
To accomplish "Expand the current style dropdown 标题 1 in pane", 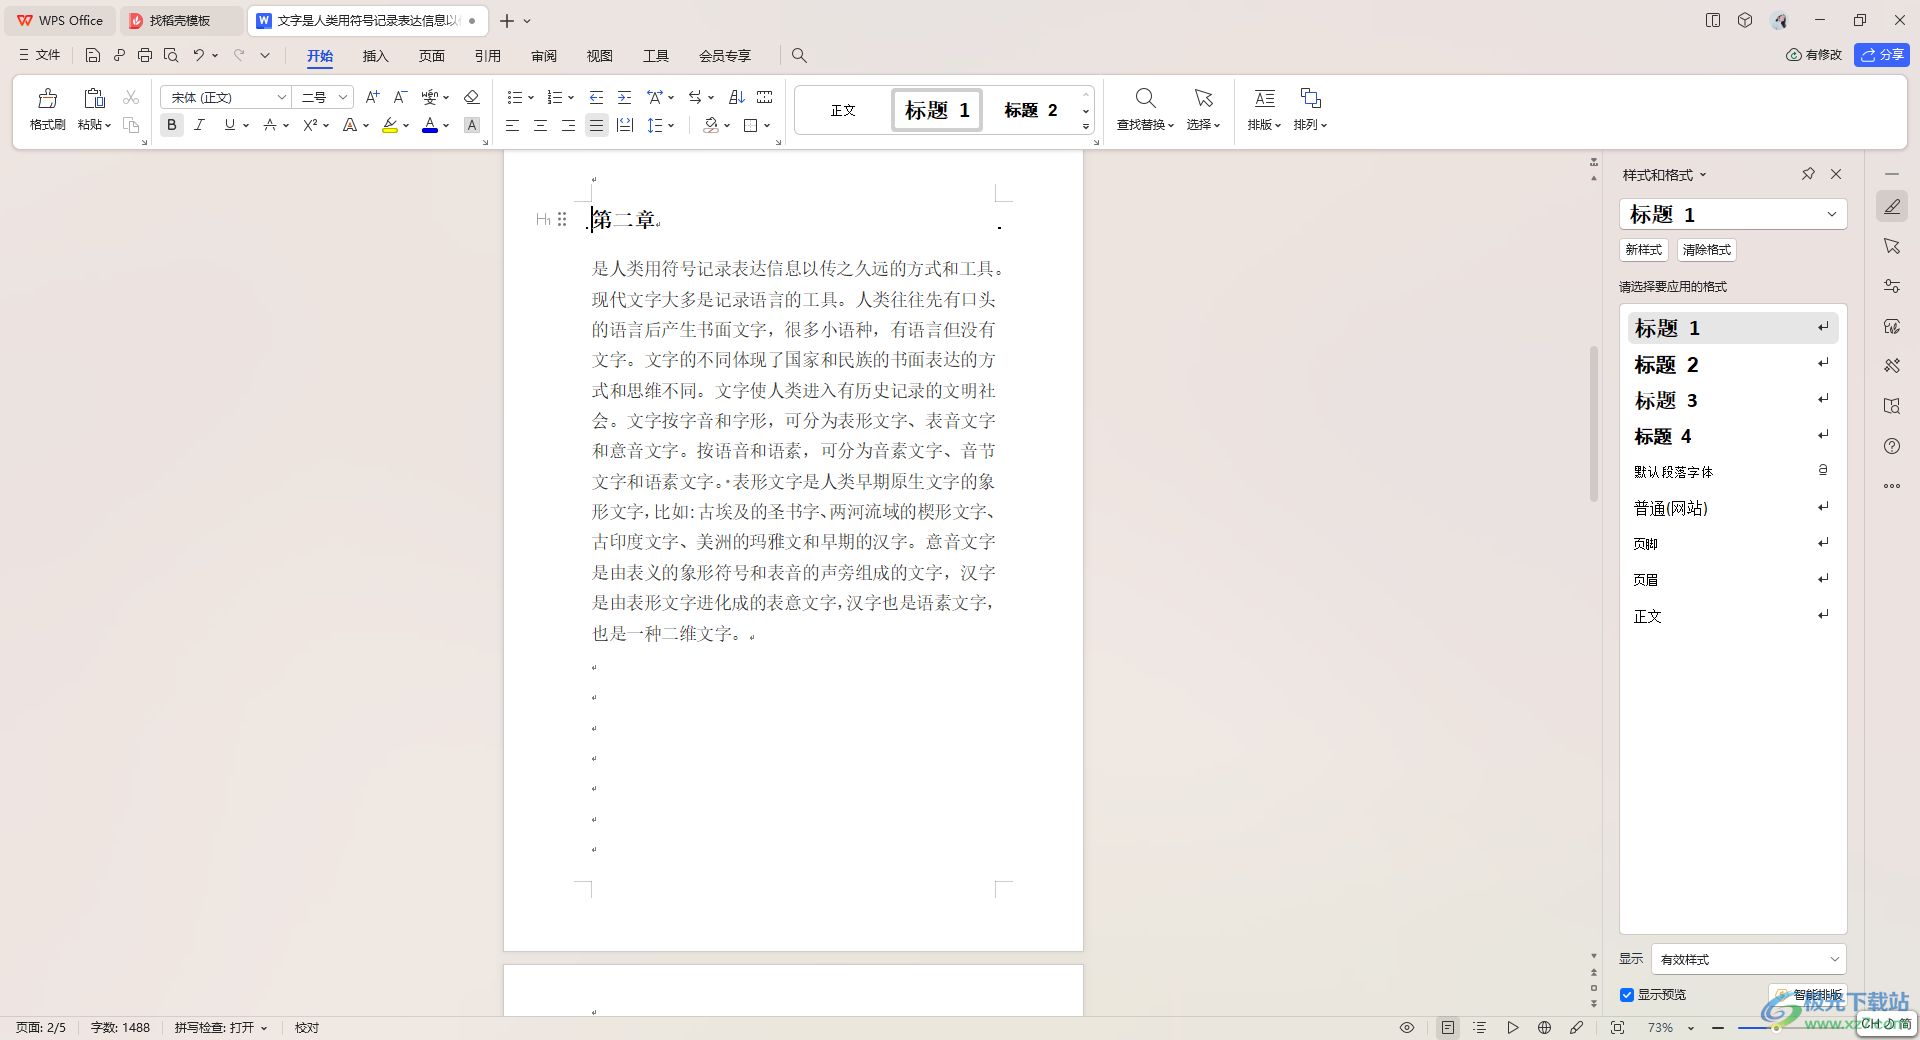I will pos(1832,214).
